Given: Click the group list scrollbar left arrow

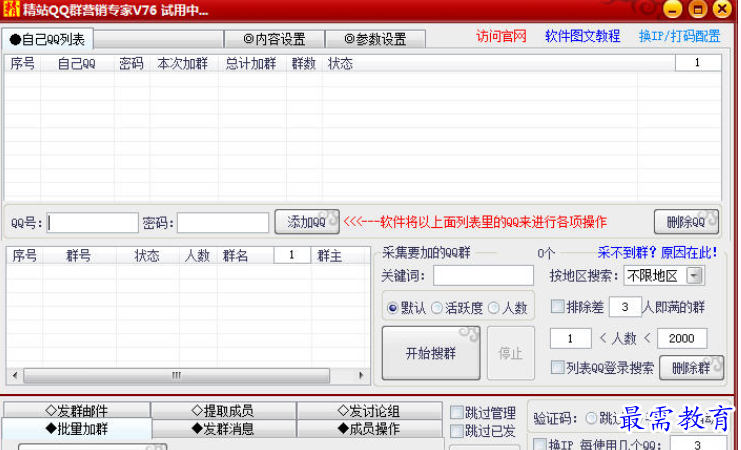Looking at the screenshot, I should 15,375.
